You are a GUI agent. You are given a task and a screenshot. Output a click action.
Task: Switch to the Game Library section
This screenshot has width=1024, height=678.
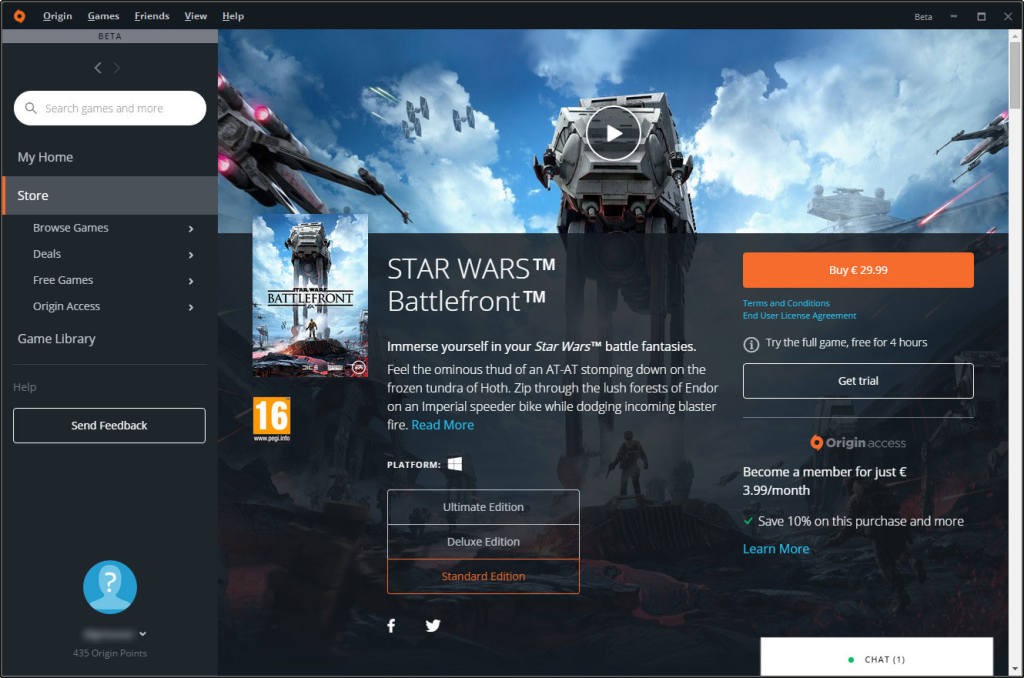[55, 338]
